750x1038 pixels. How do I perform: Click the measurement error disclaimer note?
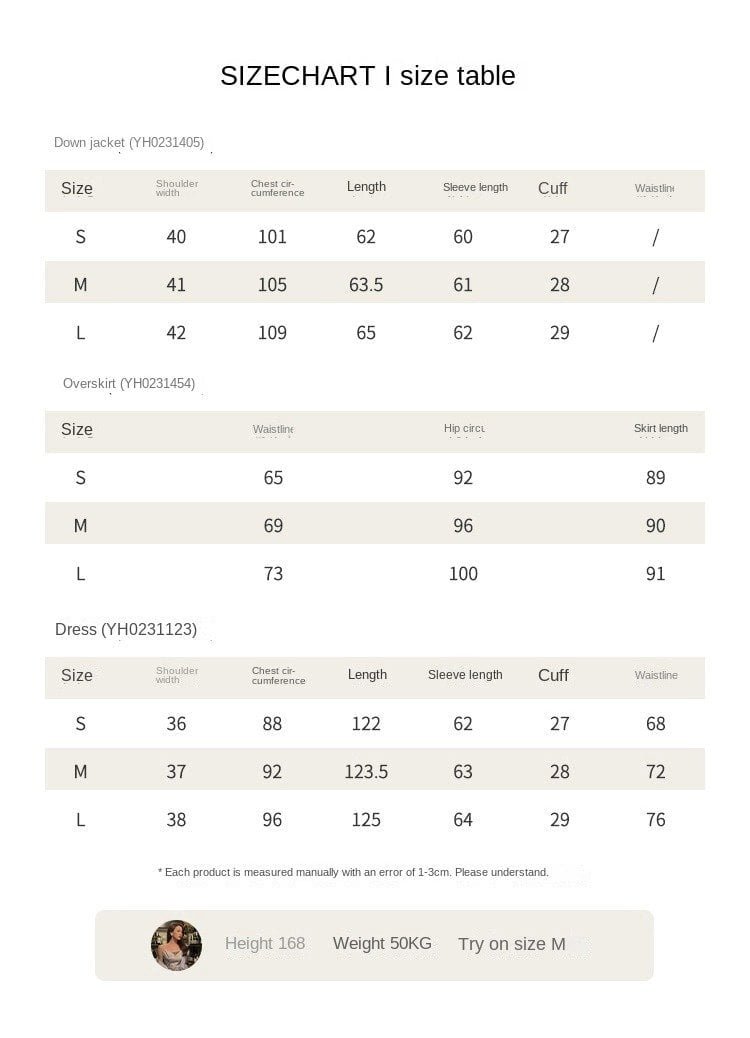353,873
